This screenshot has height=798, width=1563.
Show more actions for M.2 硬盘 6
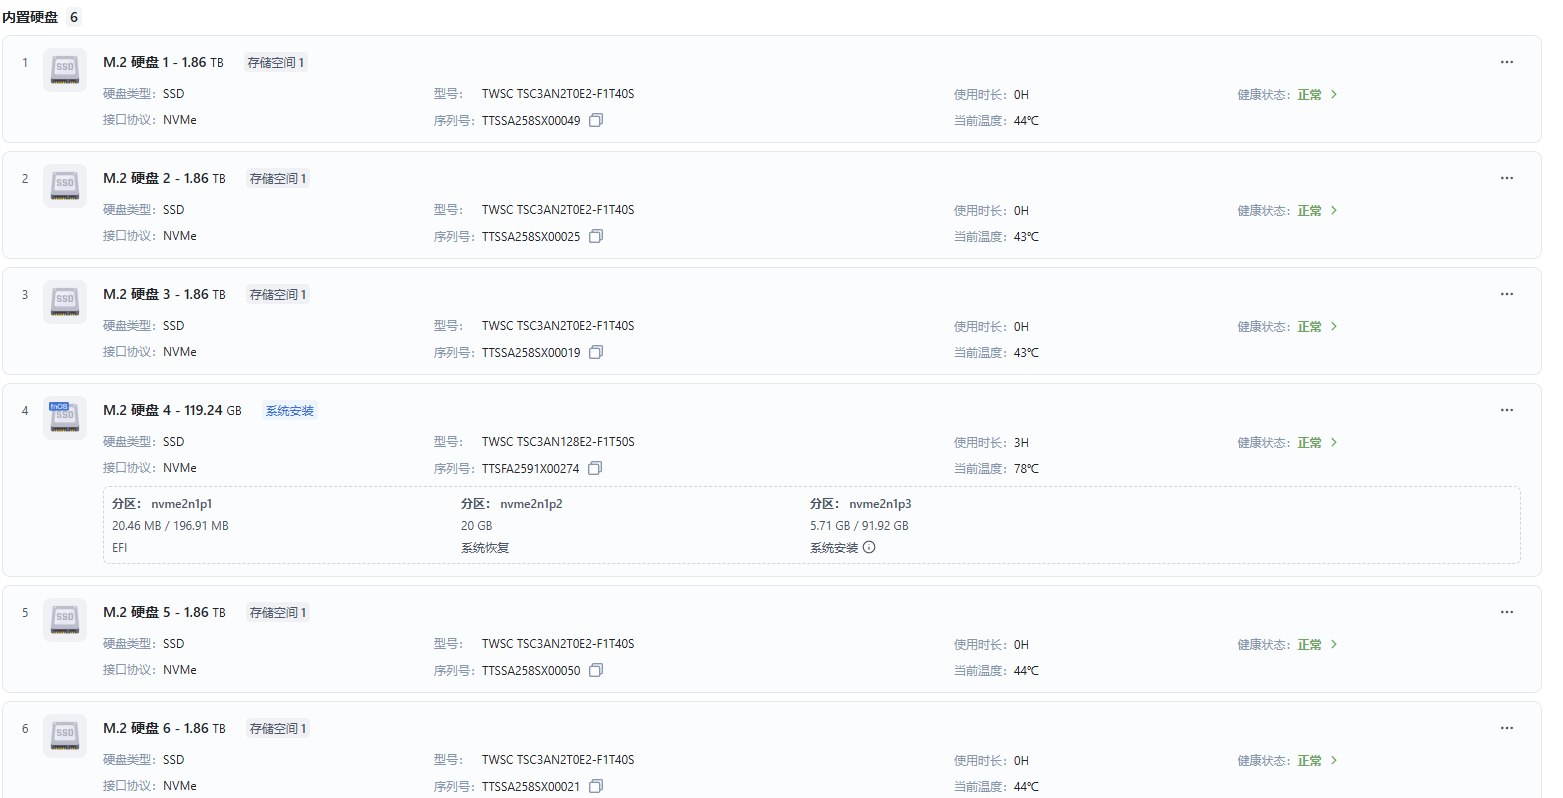(1506, 728)
